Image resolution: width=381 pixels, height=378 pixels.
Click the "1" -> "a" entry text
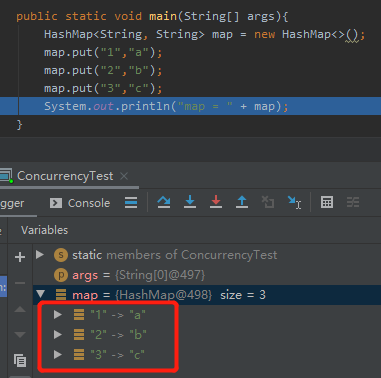click(x=118, y=314)
